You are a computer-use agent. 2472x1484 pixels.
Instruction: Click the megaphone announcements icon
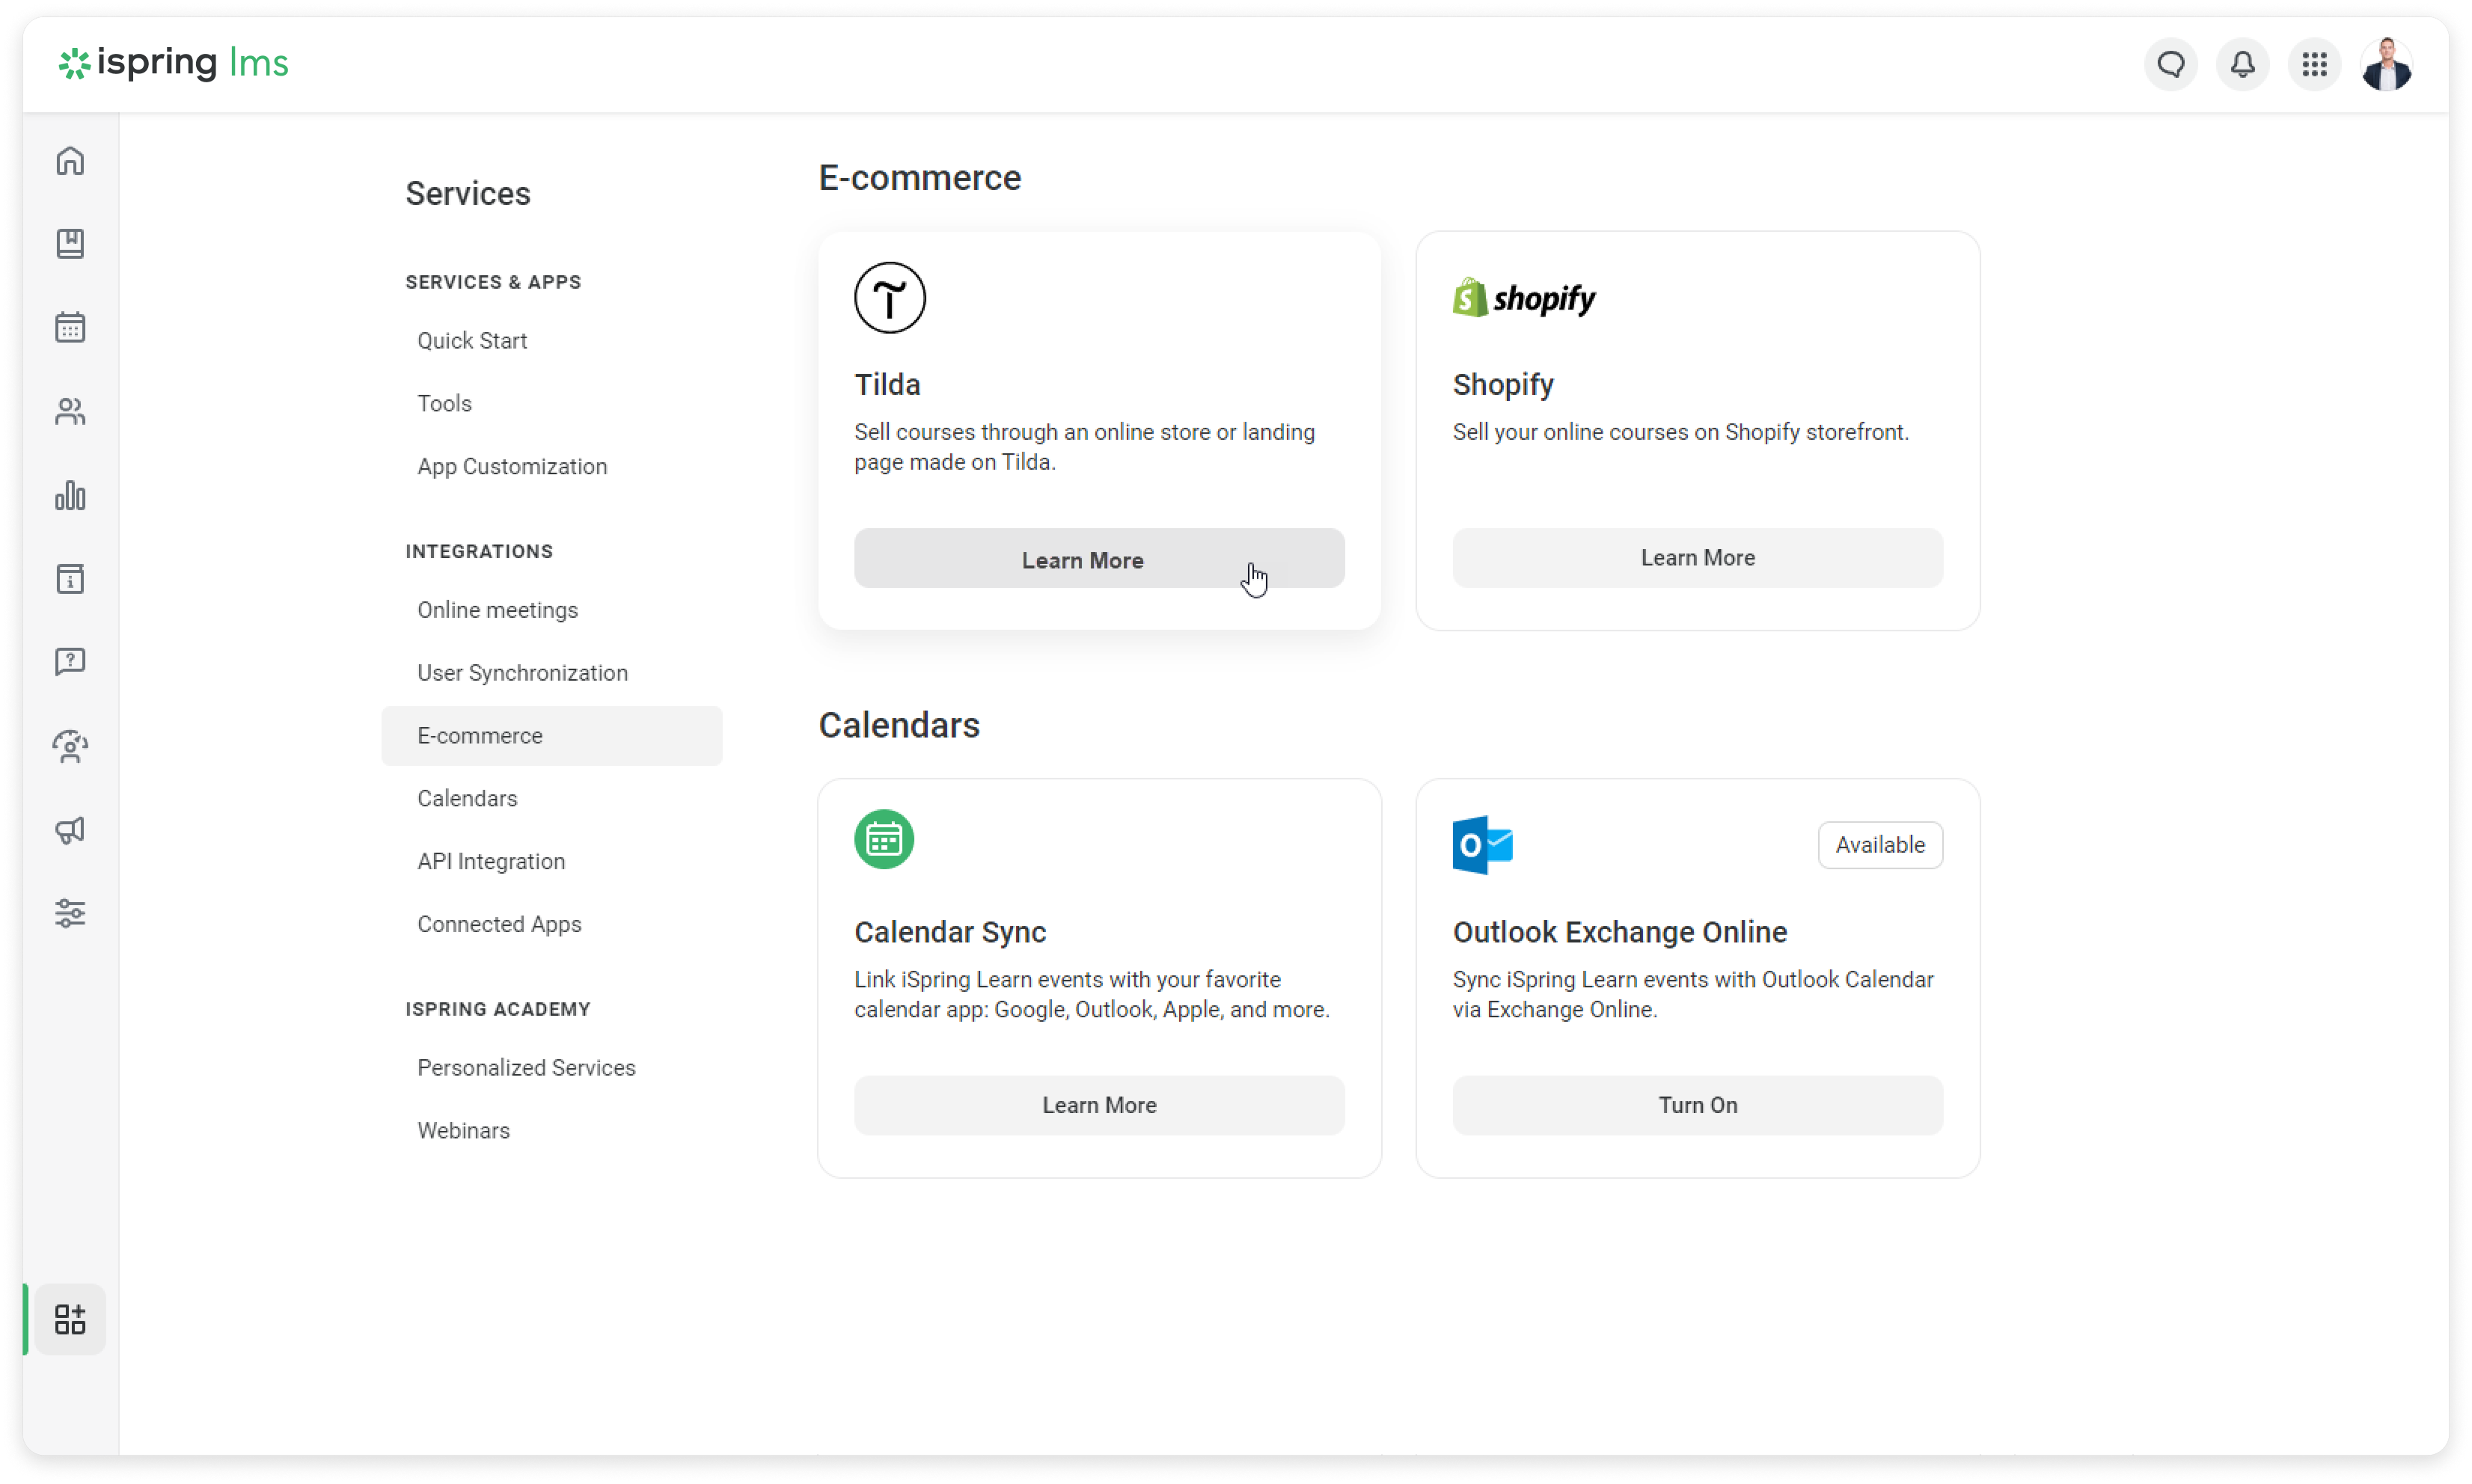[x=70, y=830]
